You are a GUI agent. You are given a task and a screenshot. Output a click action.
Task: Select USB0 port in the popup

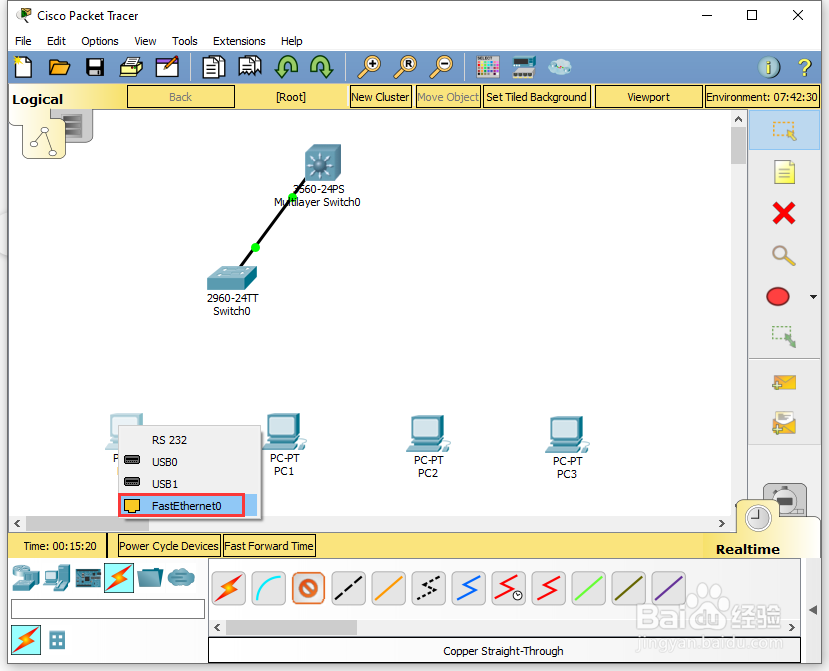189,462
